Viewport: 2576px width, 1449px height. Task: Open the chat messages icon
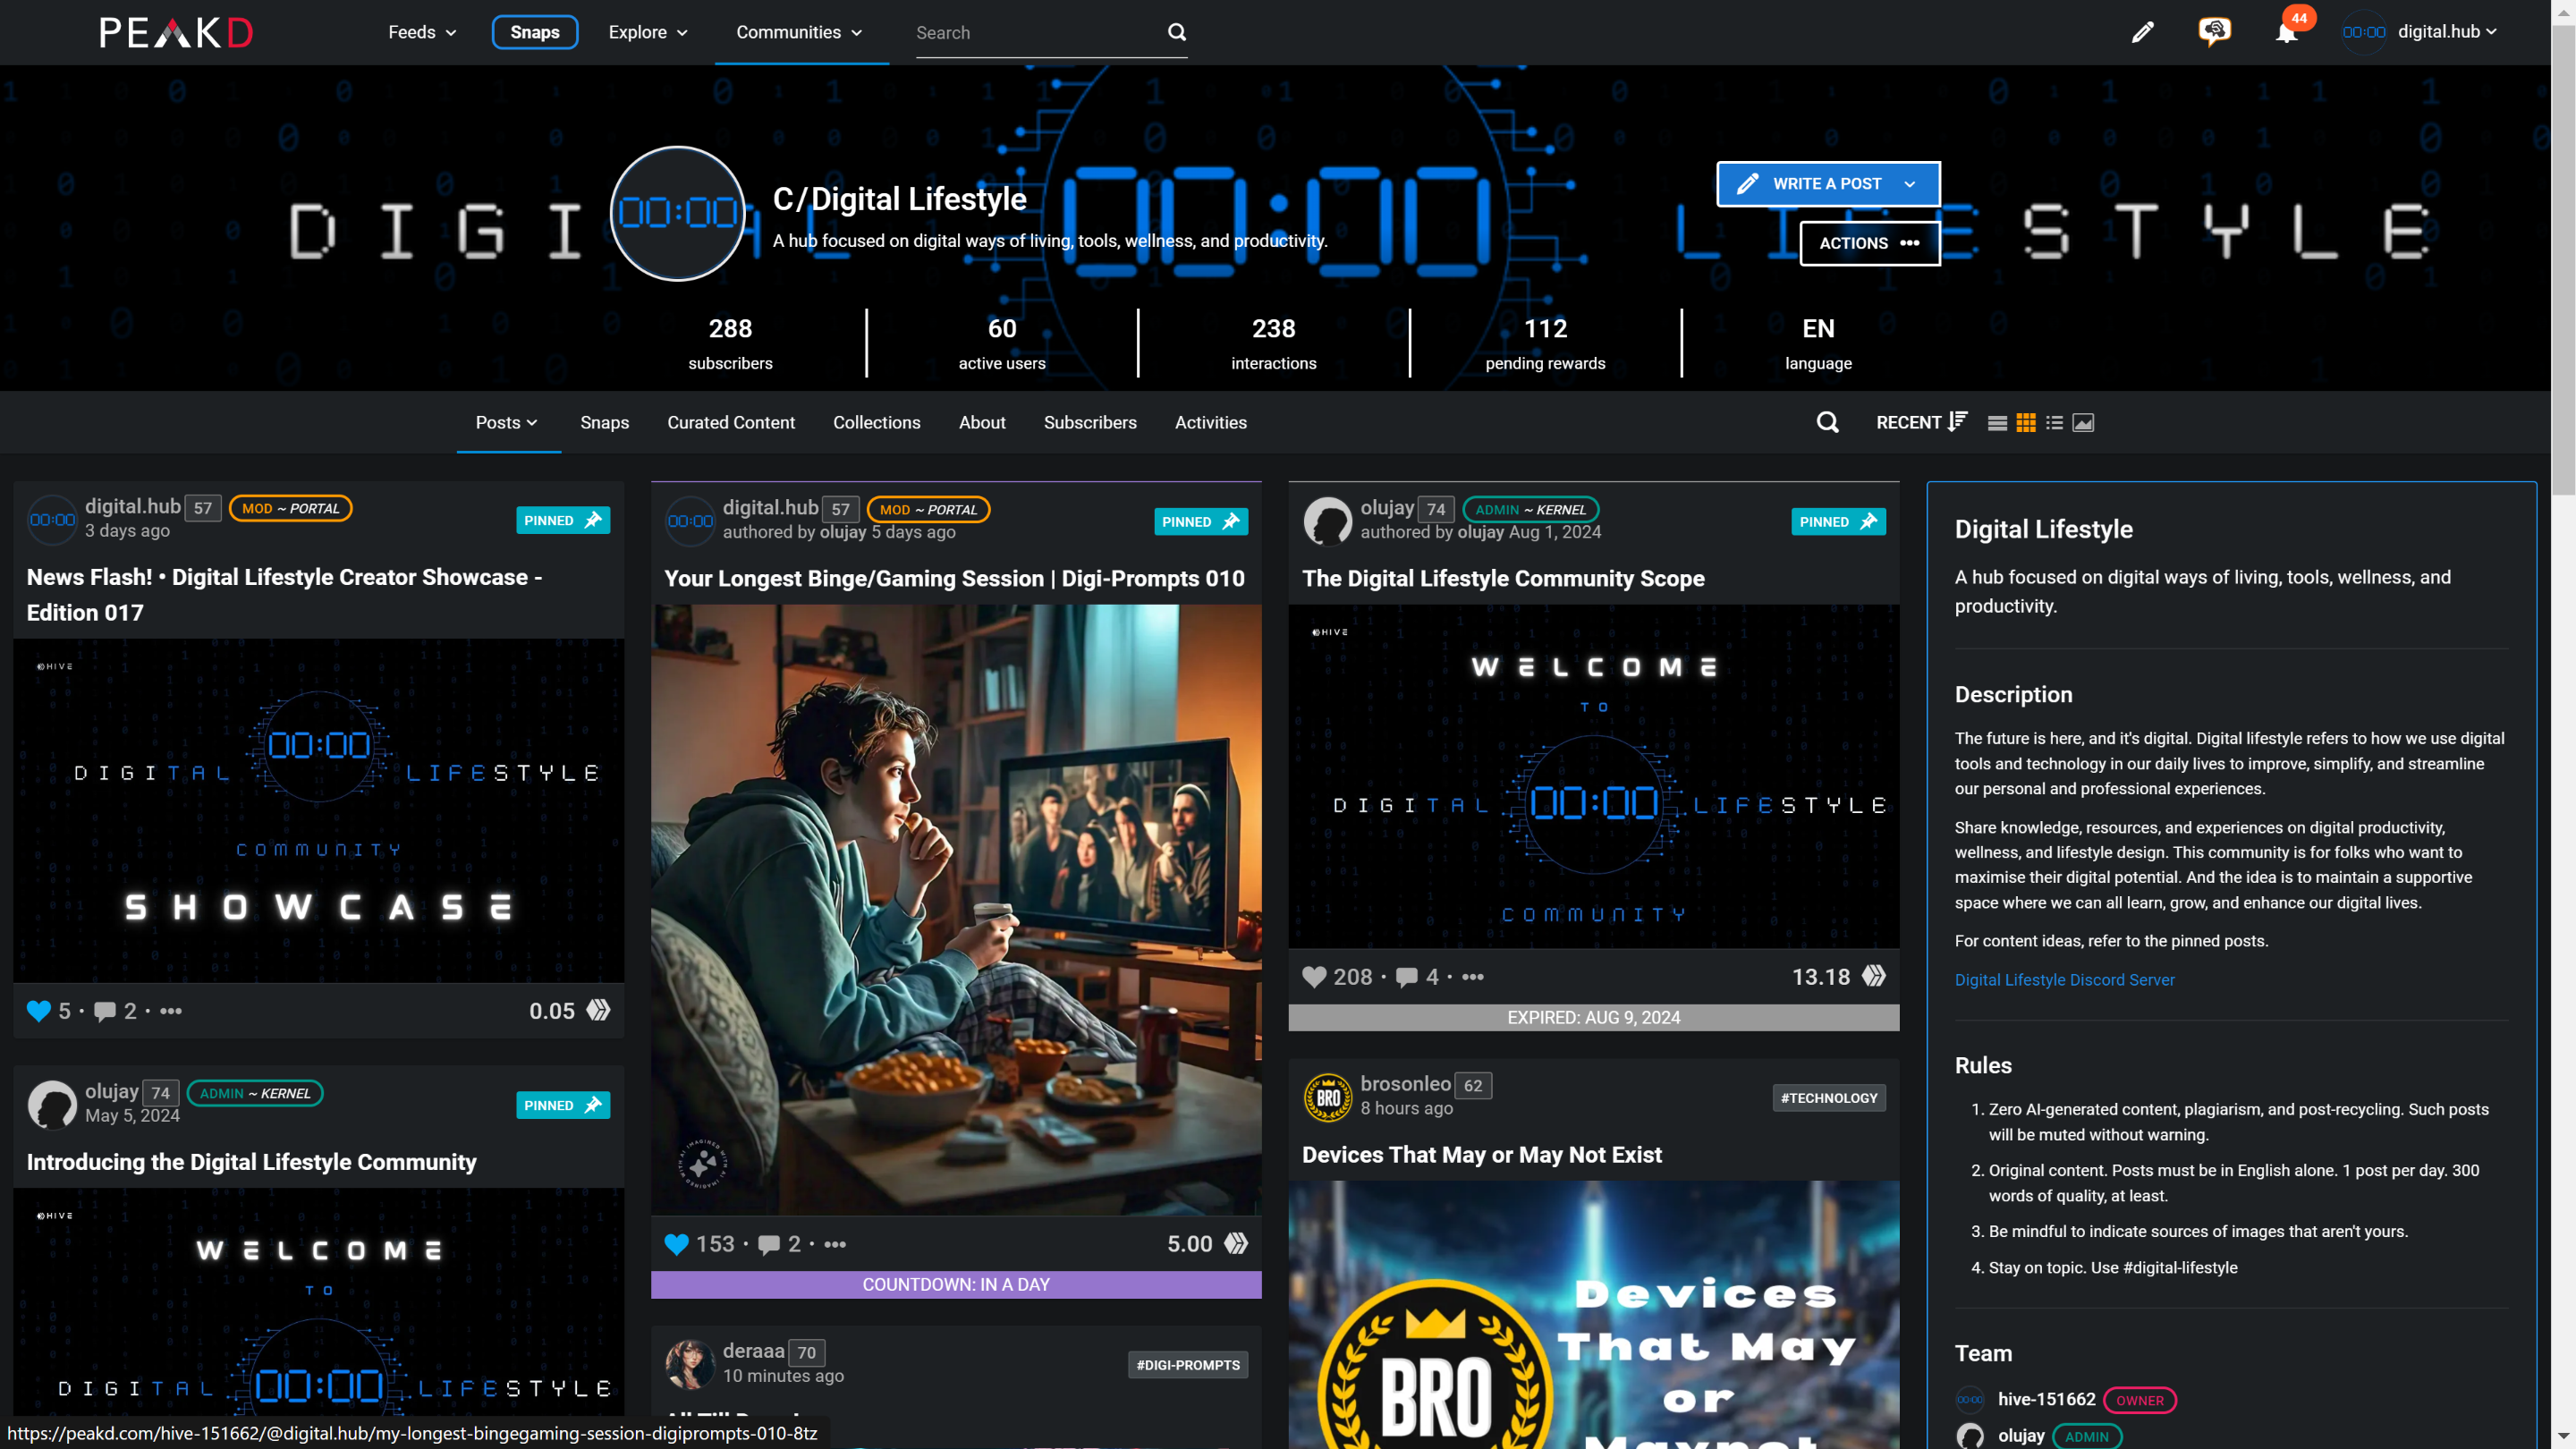coord(2214,32)
